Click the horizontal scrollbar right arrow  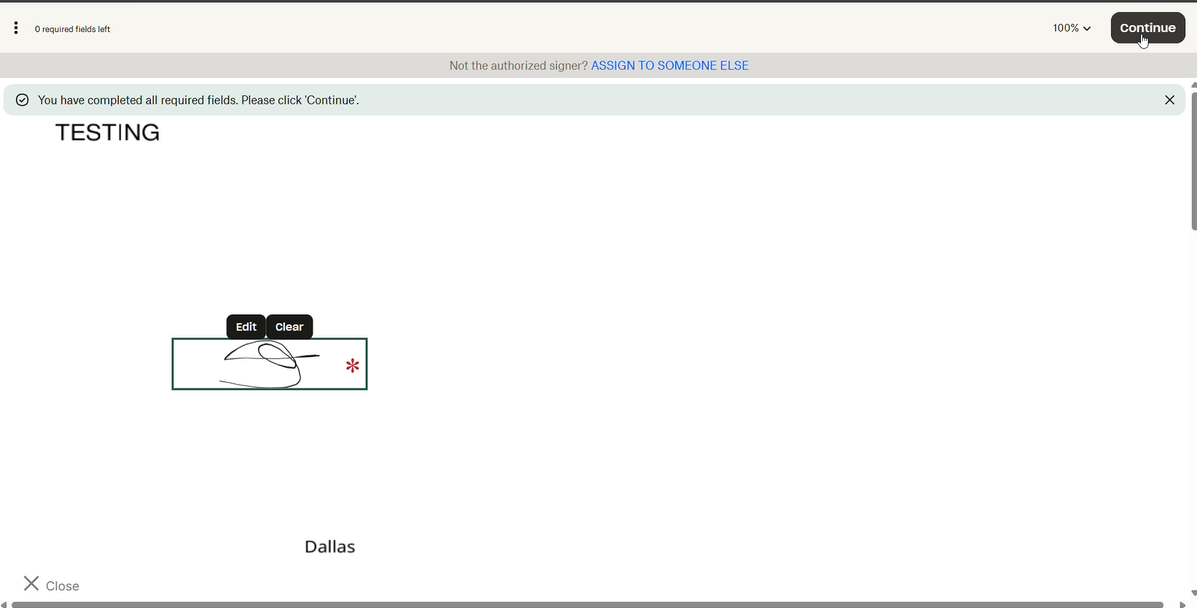[x=1182, y=604]
